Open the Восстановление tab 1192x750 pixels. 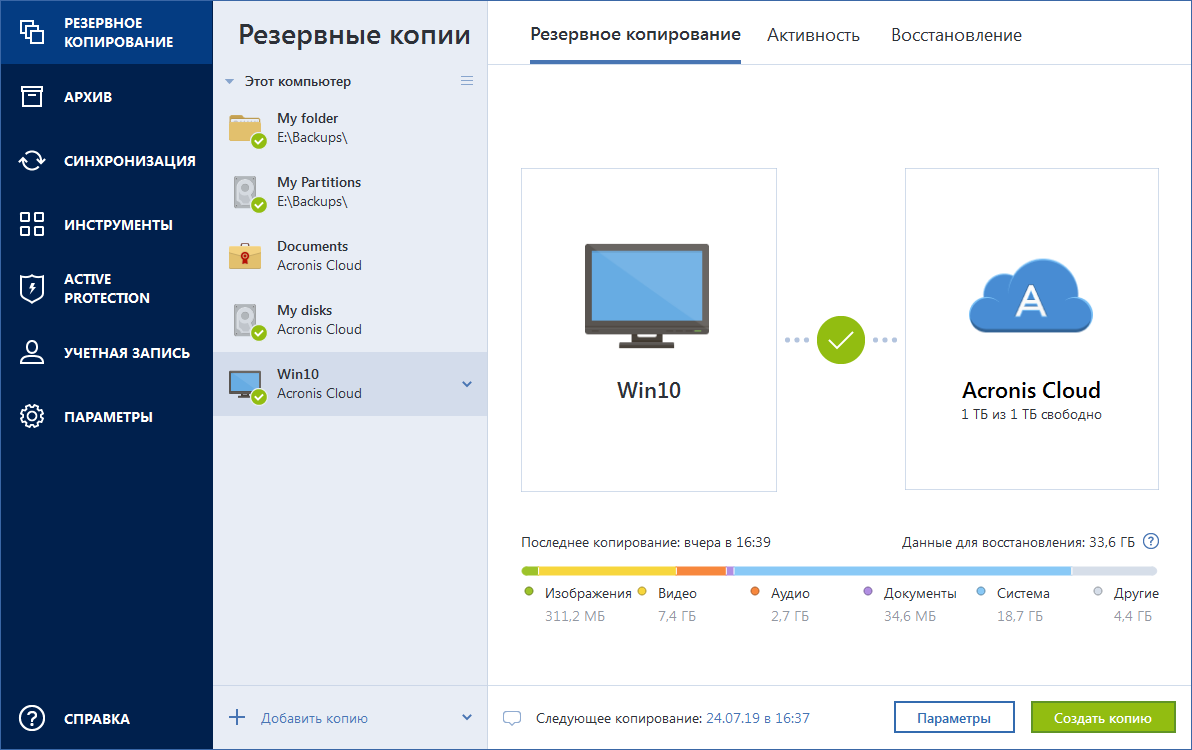[x=956, y=35]
